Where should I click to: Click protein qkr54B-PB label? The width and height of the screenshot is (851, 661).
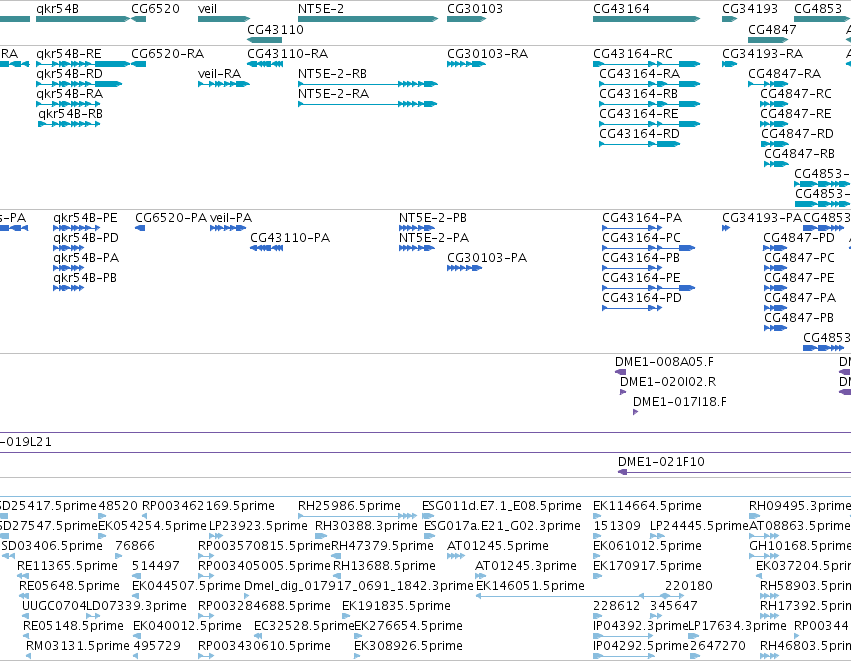(85, 278)
